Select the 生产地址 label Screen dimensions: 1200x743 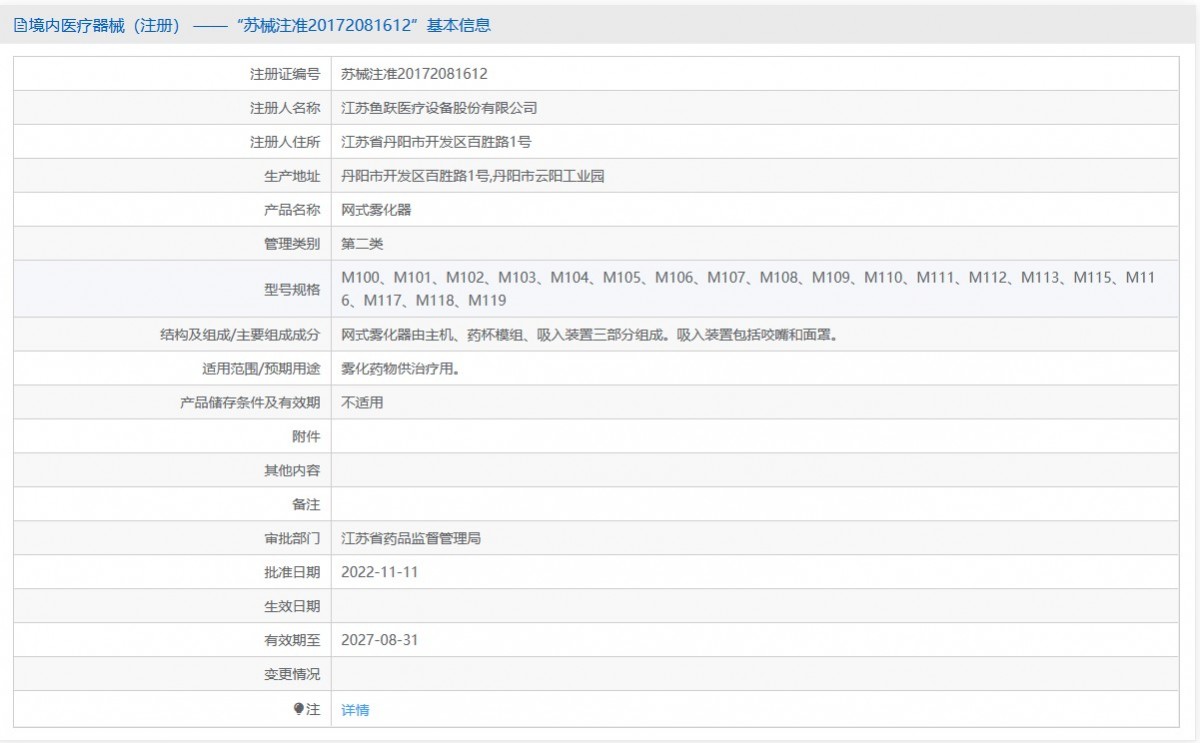[292, 176]
